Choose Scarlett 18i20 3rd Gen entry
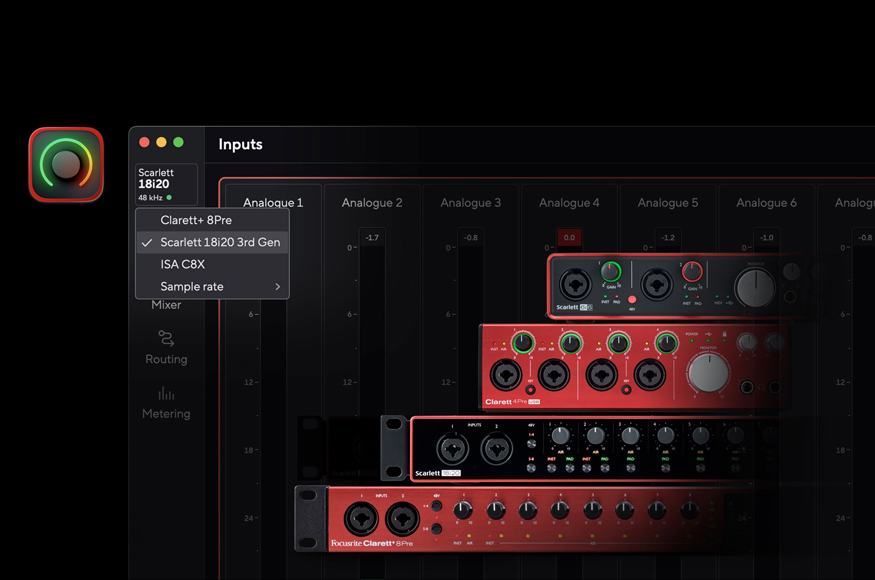The image size is (875, 580). [212, 242]
